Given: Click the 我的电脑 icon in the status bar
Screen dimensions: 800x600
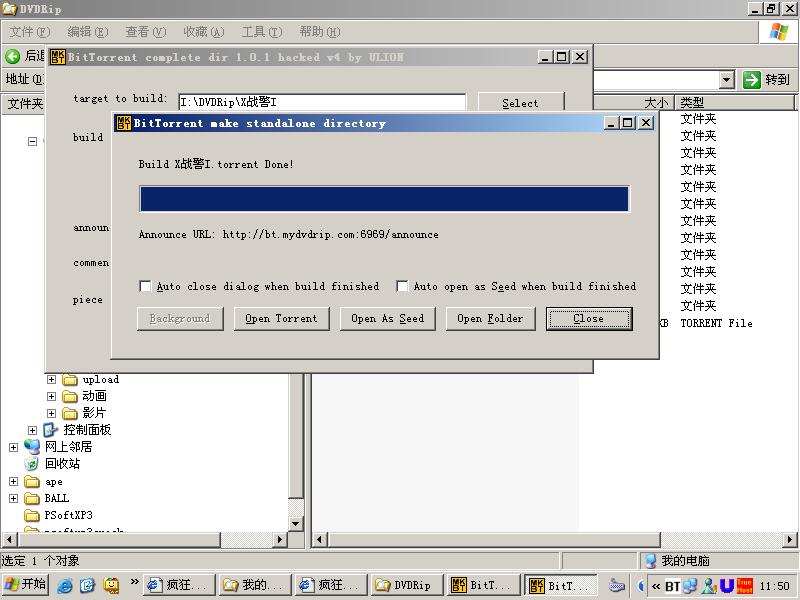Looking at the screenshot, I should (651, 561).
